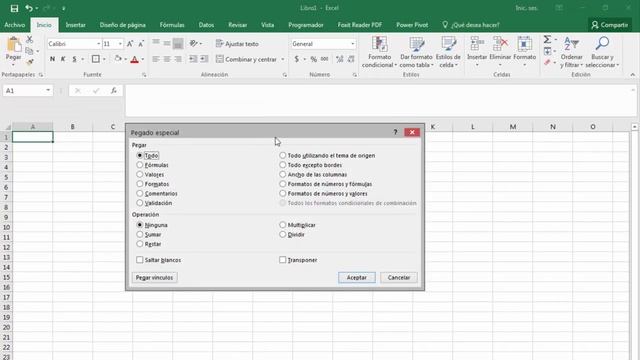Enable the Transponer checkbox

coord(282,260)
